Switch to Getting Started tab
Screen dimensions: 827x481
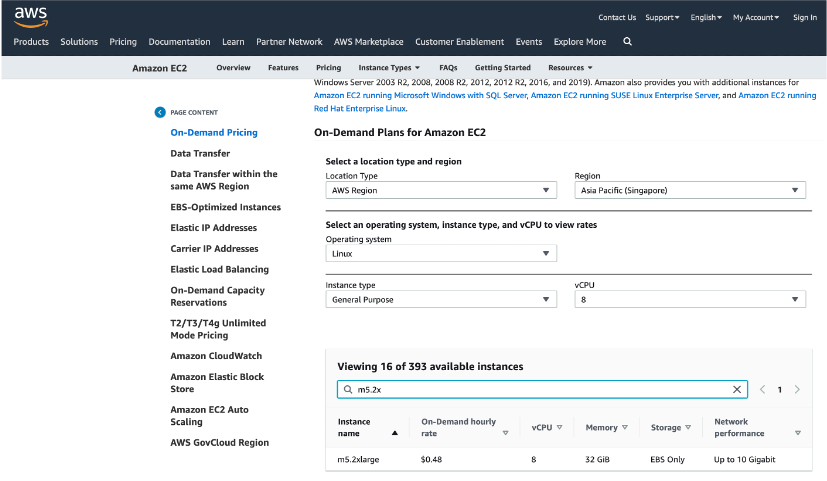point(503,68)
